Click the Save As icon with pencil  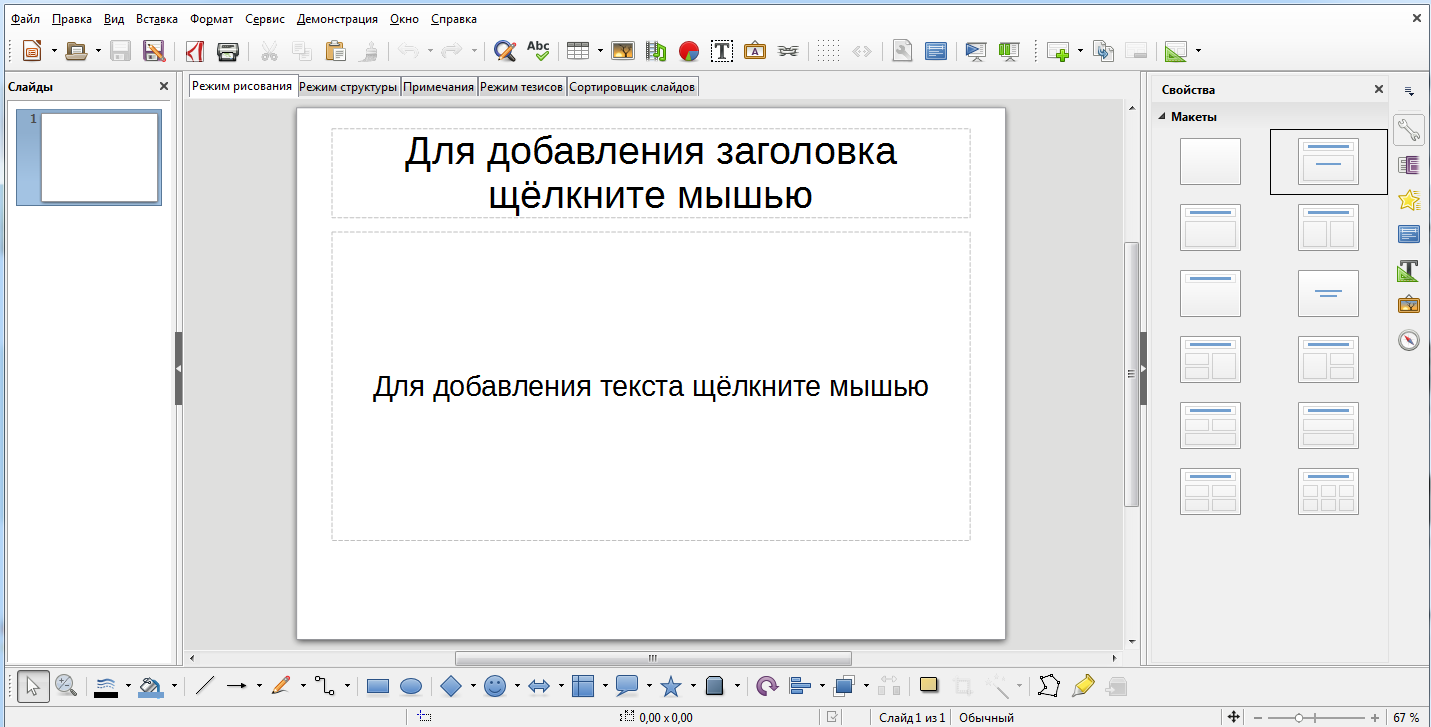tap(154, 51)
